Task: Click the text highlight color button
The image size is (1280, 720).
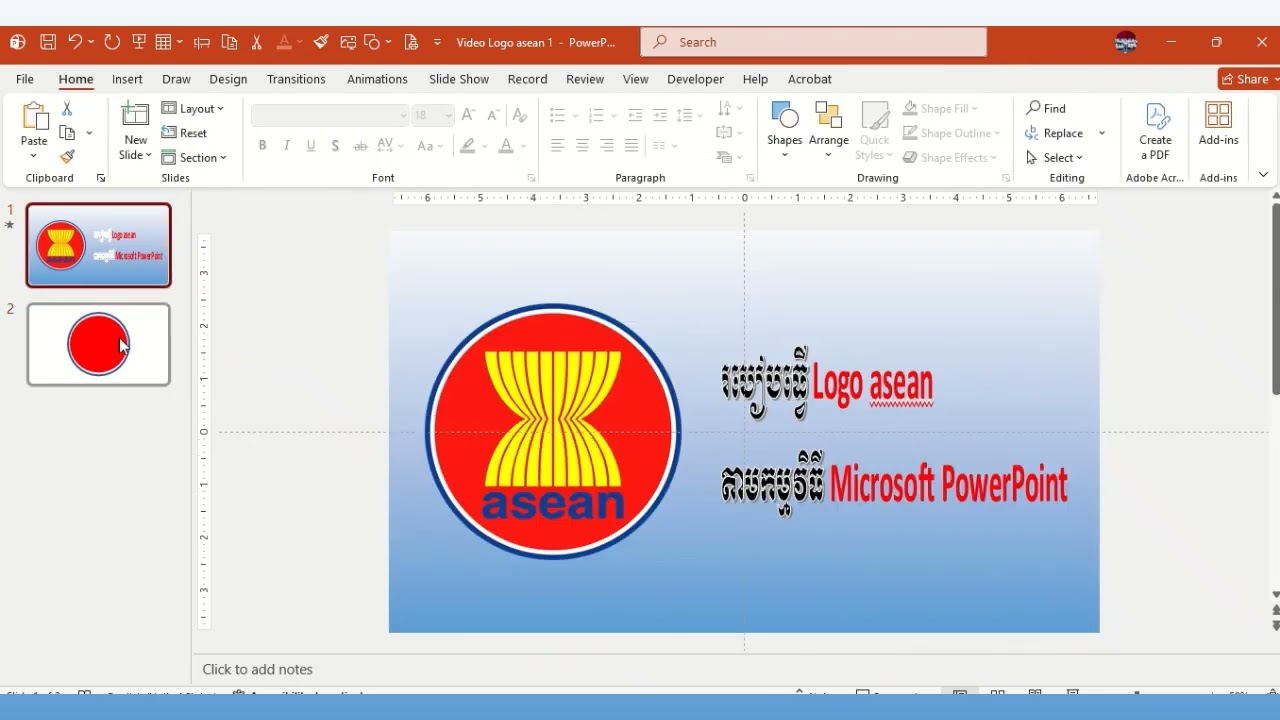Action: point(467,146)
